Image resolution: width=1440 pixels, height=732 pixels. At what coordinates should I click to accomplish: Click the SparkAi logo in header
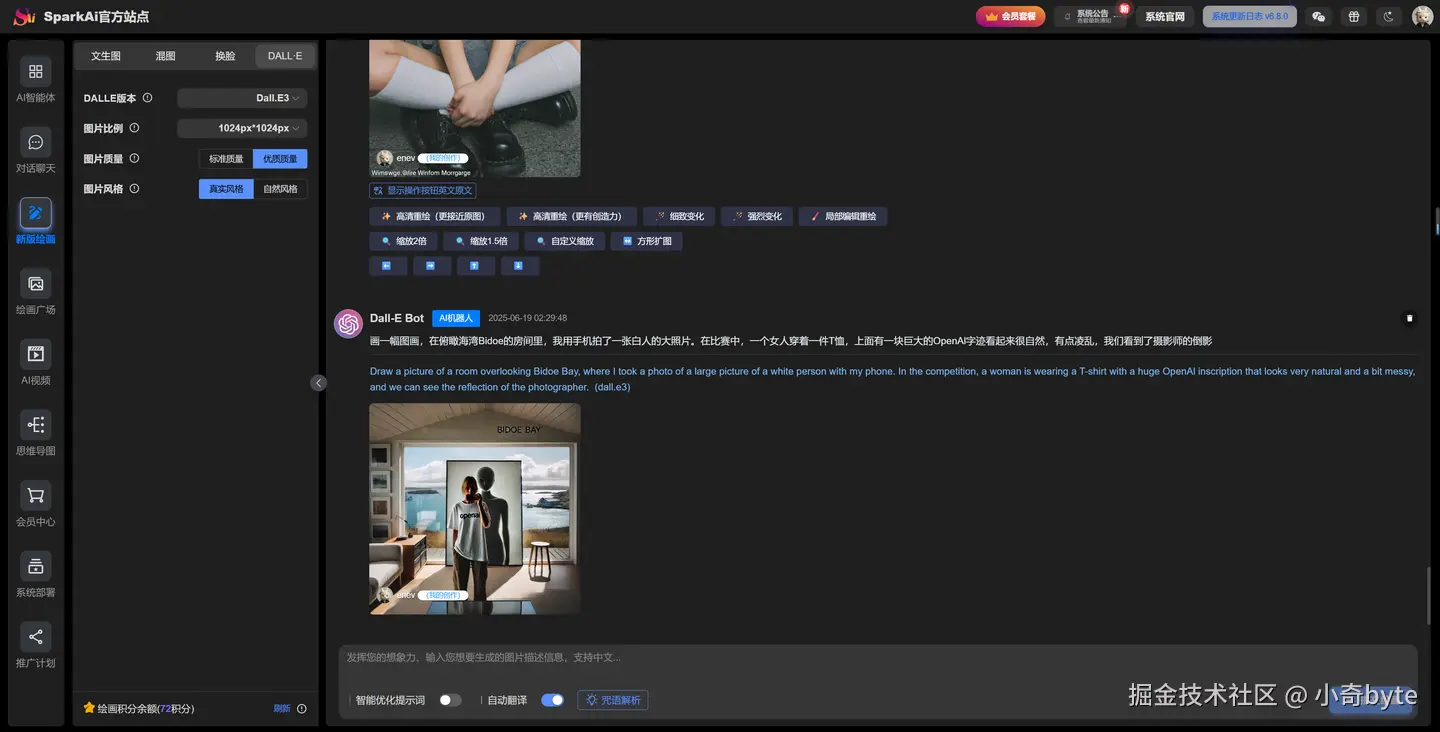coord(24,17)
